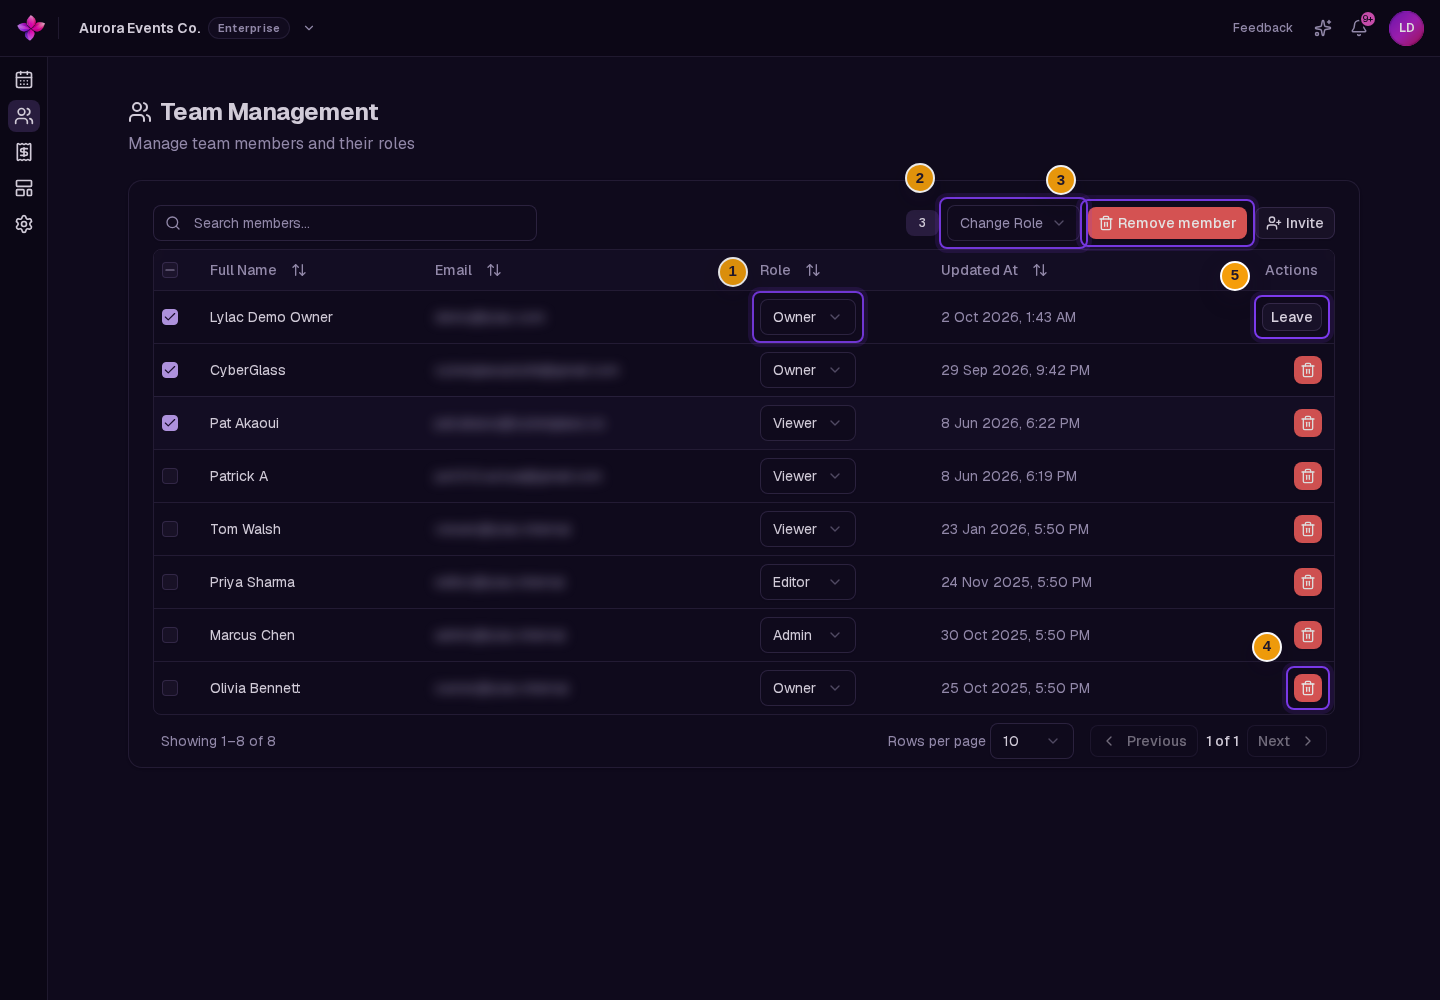Delete Patrick A using the trash icon
Image resolution: width=1440 pixels, height=1000 pixels.
[x=1308, y=476]
